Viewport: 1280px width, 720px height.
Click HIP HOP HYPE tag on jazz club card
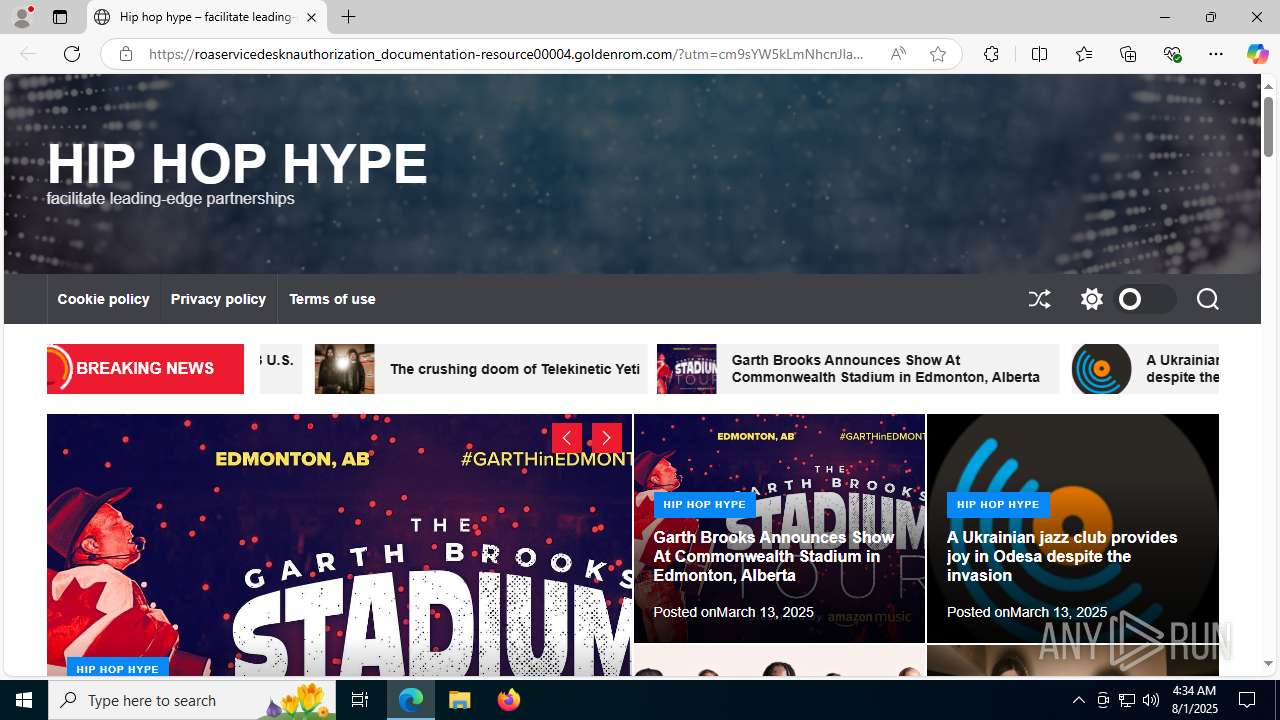point(998,505)
